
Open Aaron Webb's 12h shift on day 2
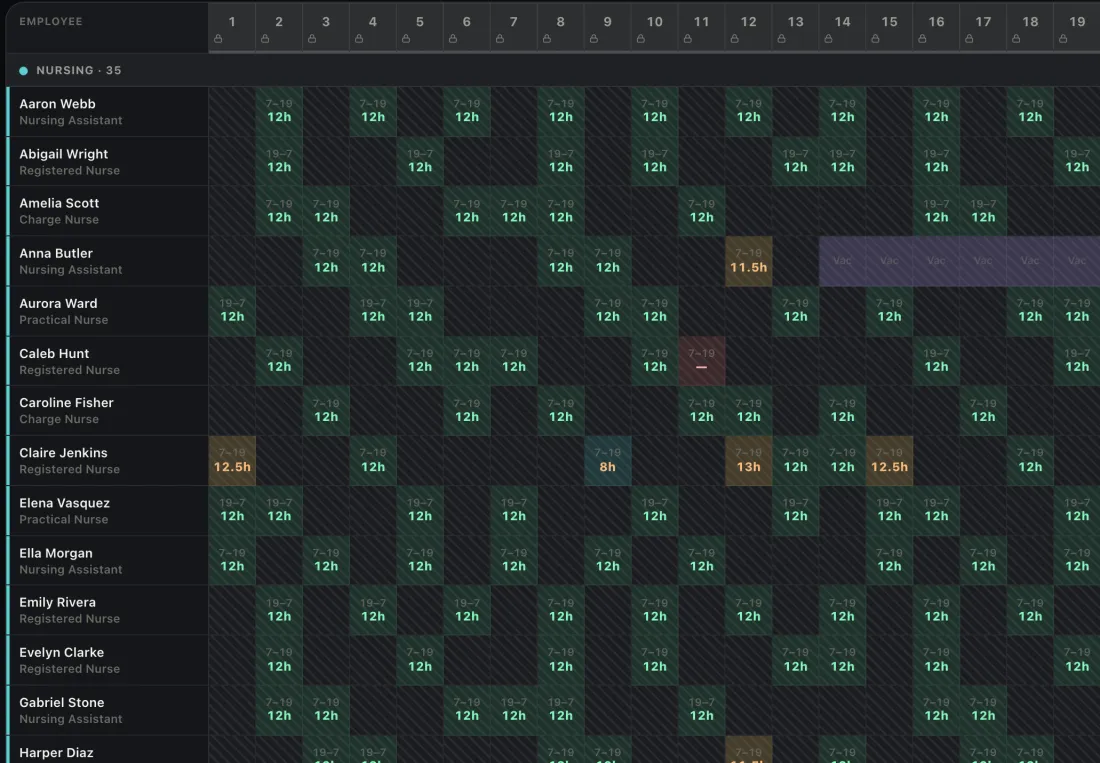[x=279, y=111]
